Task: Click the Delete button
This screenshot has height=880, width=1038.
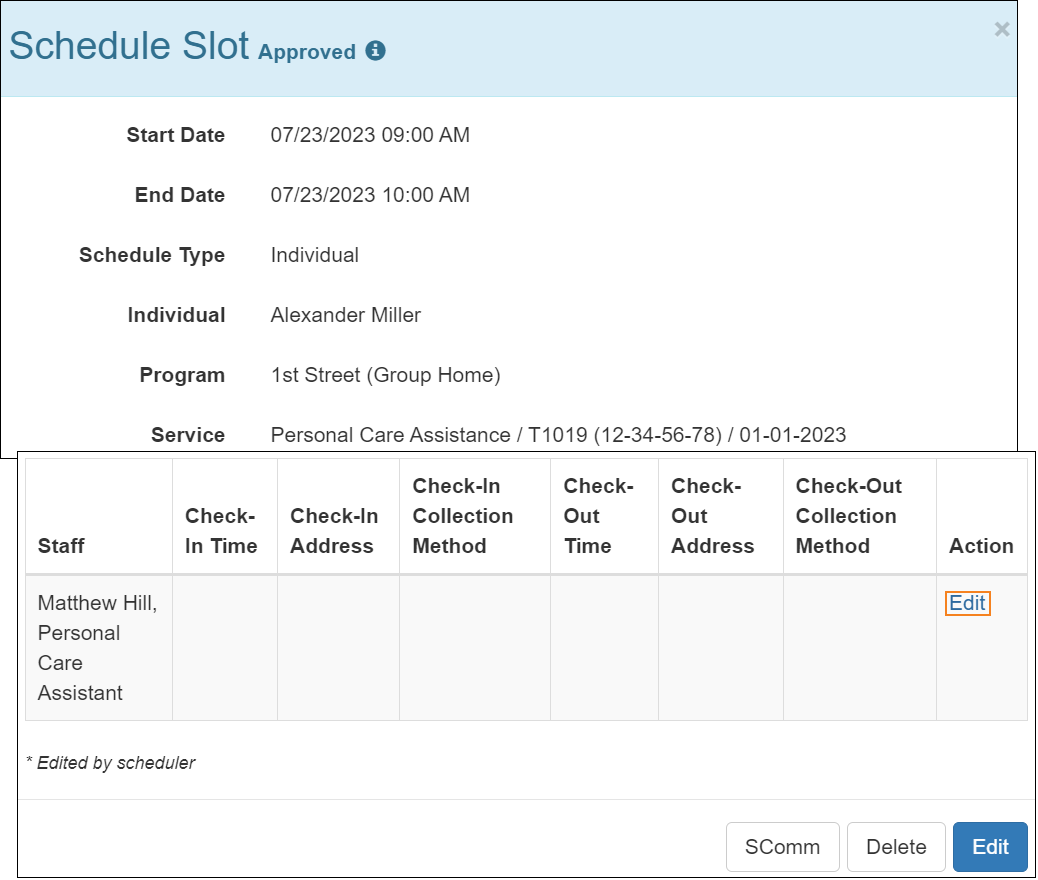Action: (x=896, y=847)
